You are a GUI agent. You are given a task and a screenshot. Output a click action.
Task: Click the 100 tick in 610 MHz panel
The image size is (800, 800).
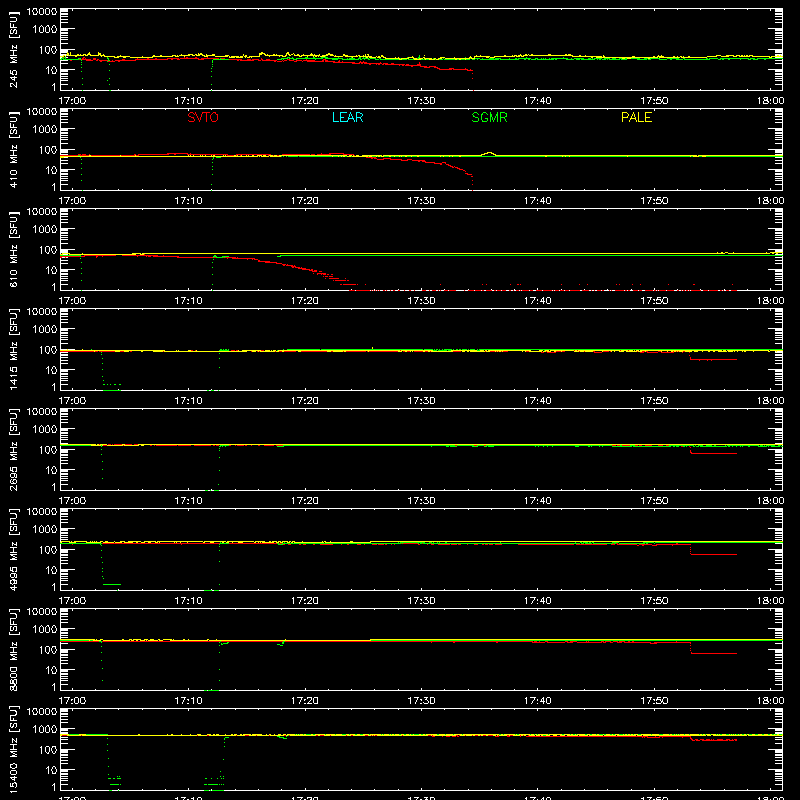pos(48,250)
